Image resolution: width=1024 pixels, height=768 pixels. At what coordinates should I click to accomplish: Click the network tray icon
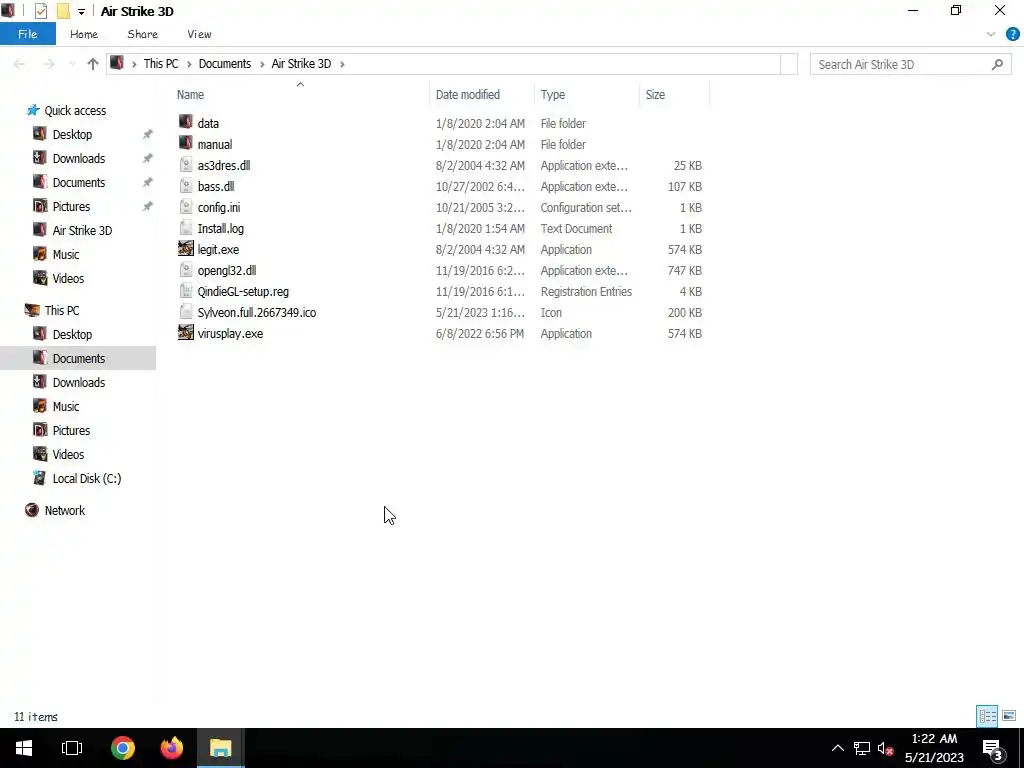[x=861, y=748]
